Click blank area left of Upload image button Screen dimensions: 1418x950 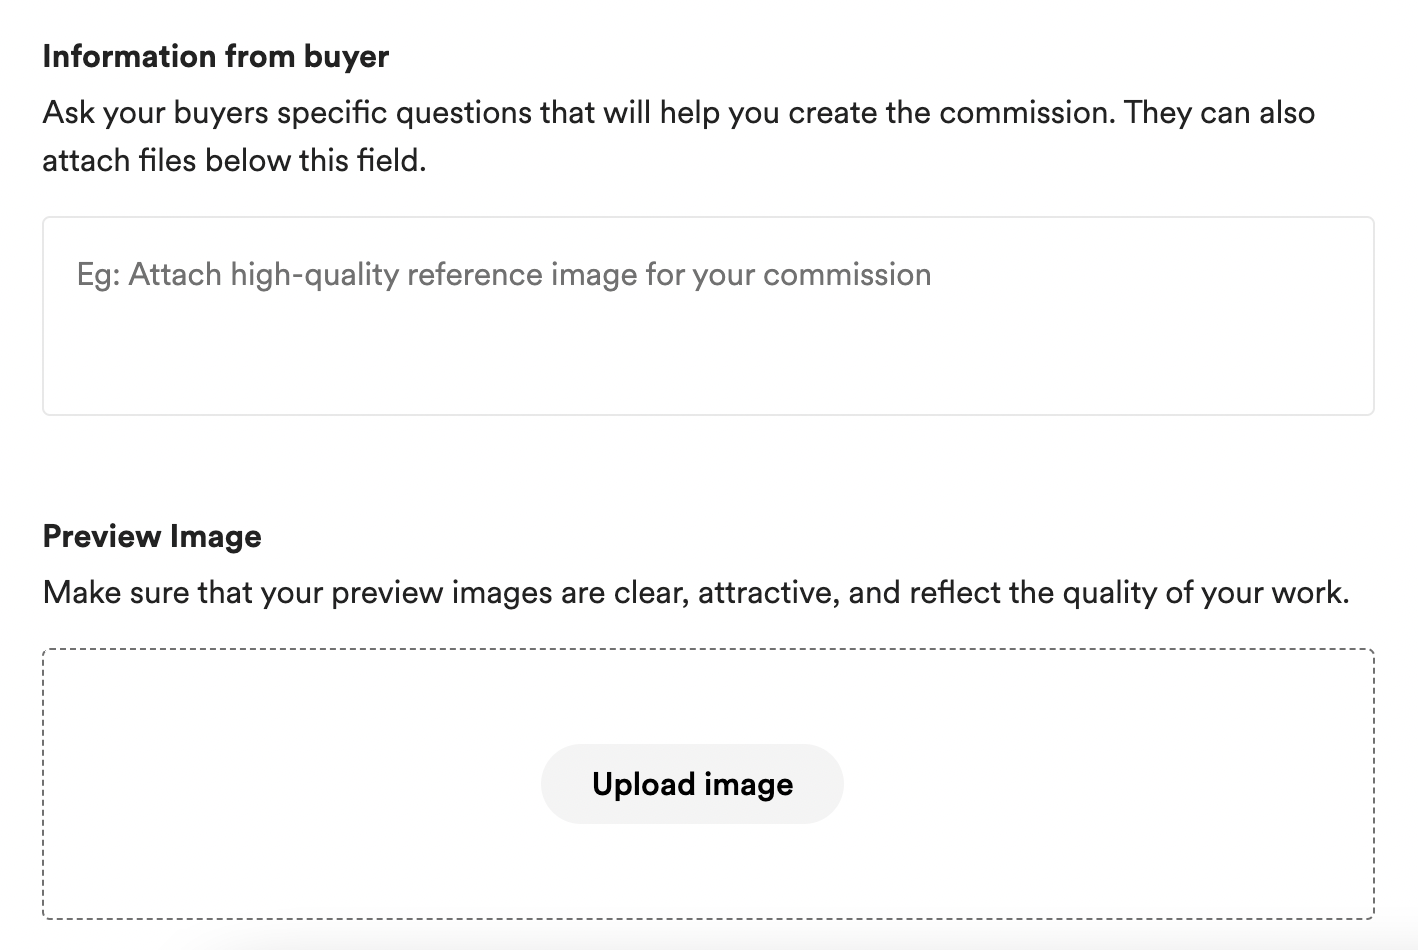(290, 784)
